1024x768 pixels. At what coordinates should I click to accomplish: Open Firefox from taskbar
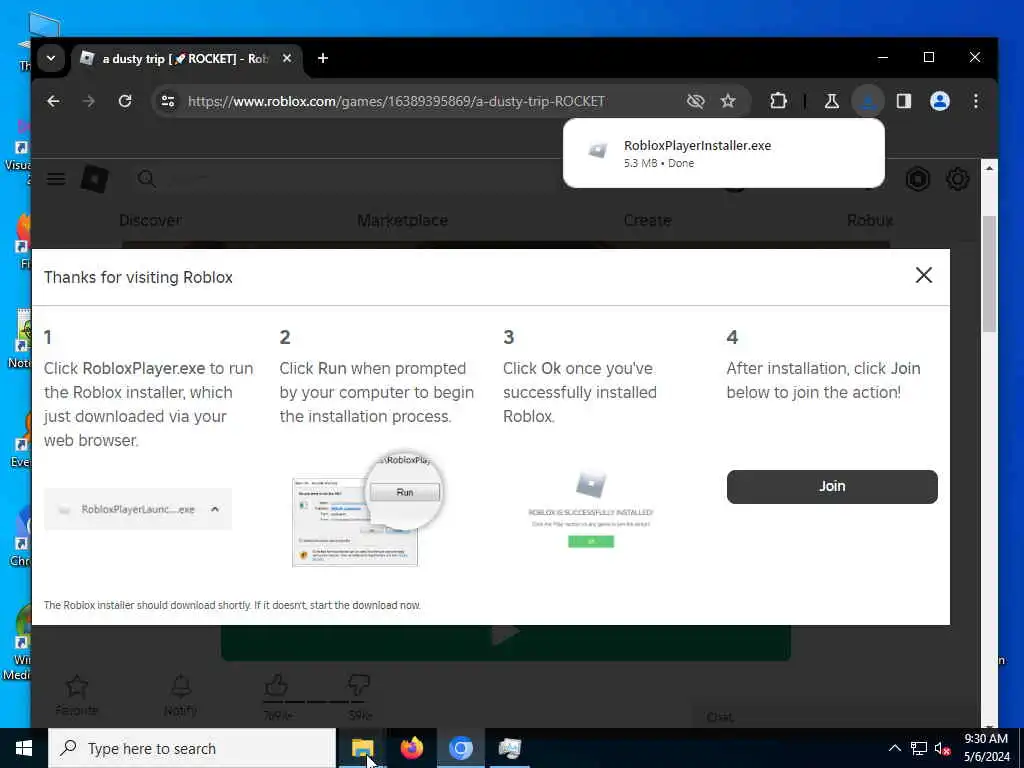click(411, 748)
